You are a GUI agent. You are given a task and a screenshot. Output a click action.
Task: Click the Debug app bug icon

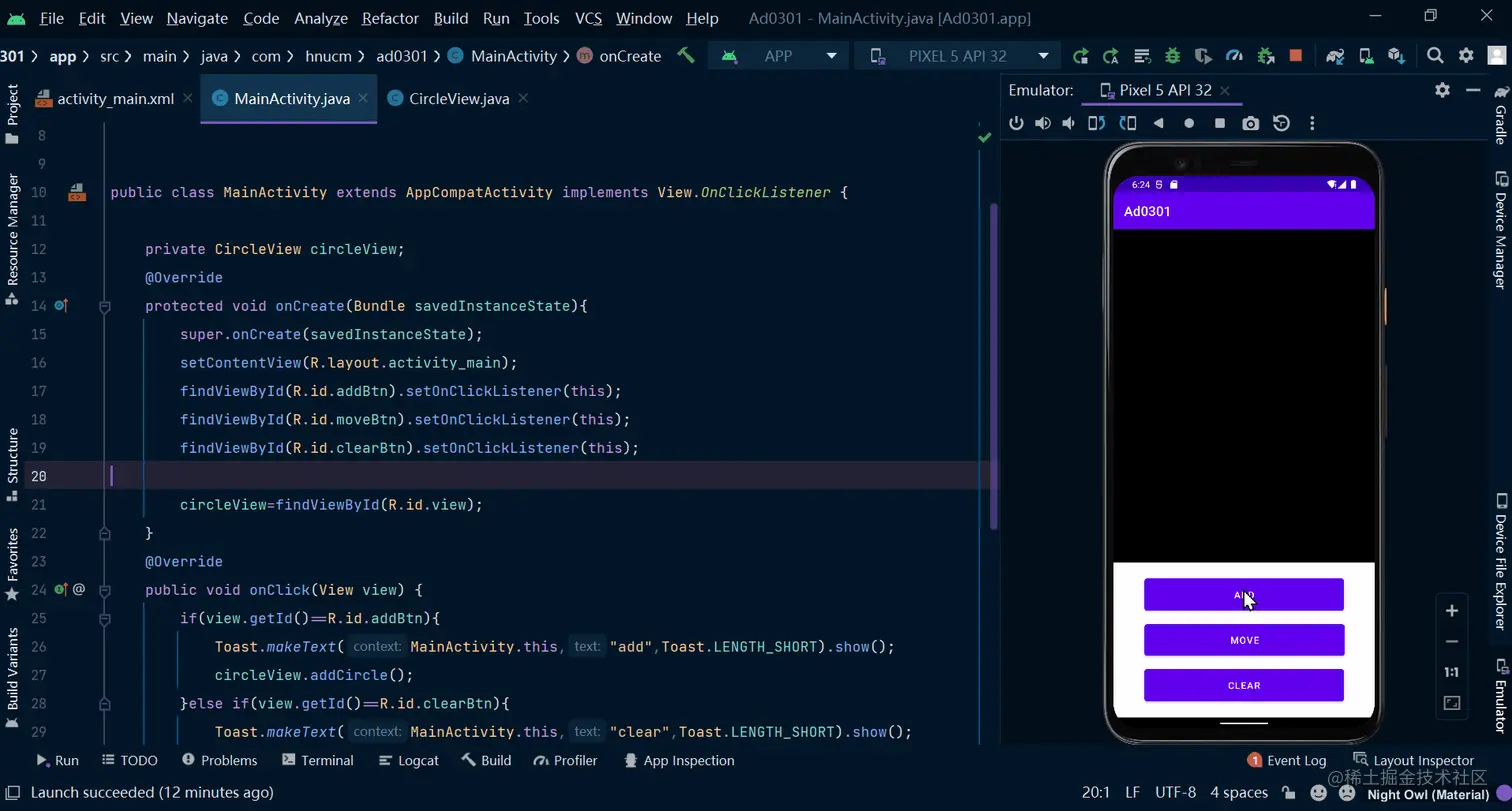coord(1172,56)
